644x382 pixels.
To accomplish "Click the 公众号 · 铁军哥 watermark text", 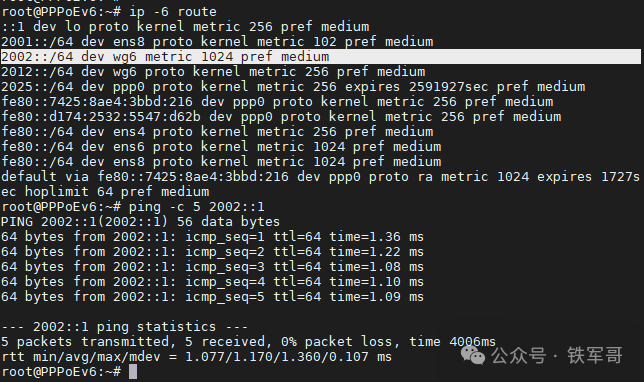I will (557, 355).
